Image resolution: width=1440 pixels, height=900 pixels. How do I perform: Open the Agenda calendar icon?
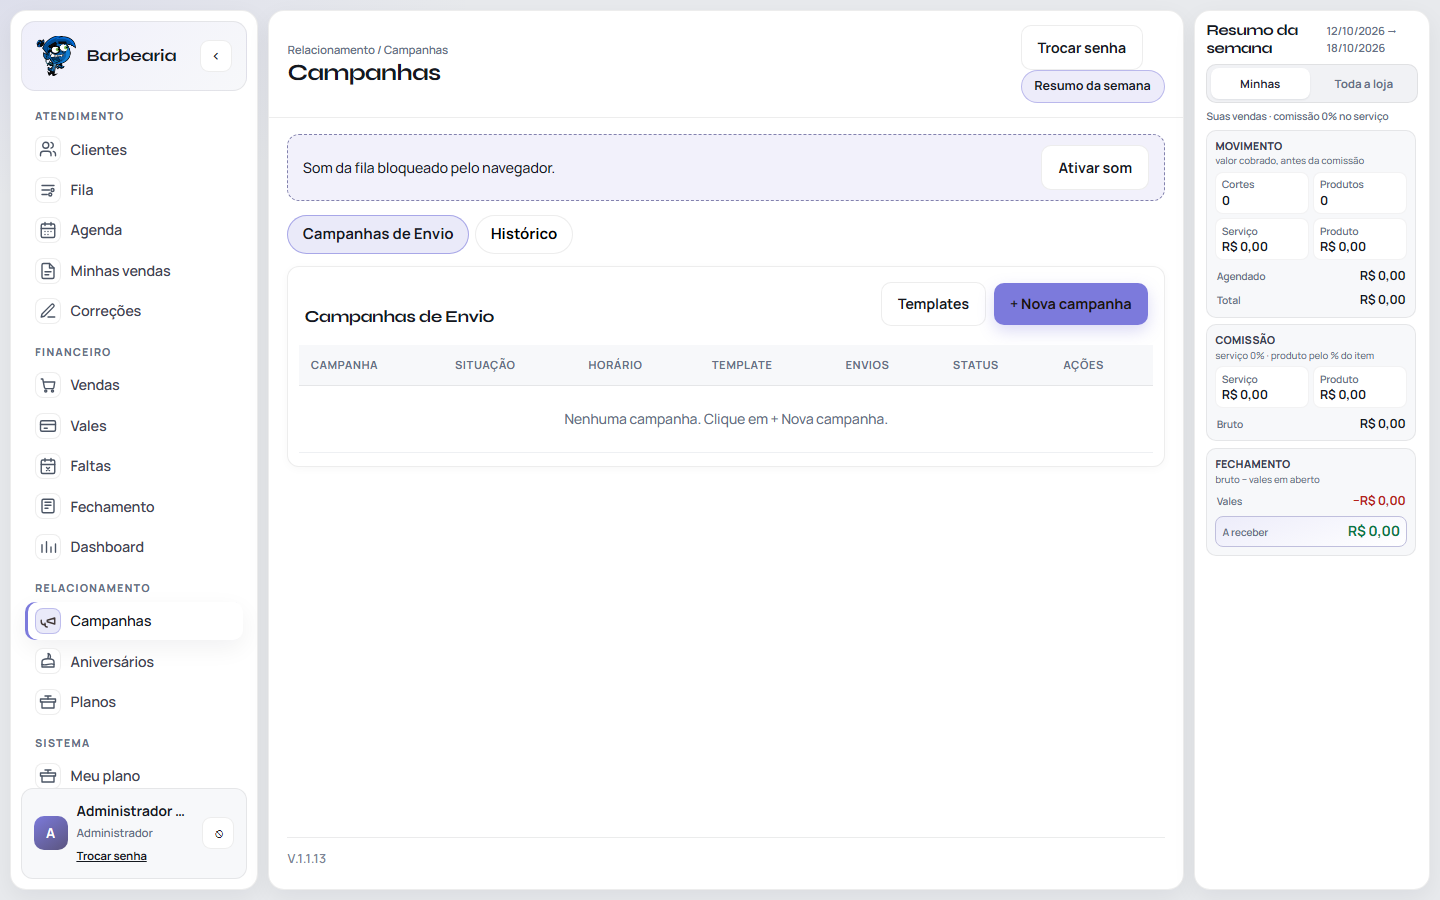pos(48,230)
